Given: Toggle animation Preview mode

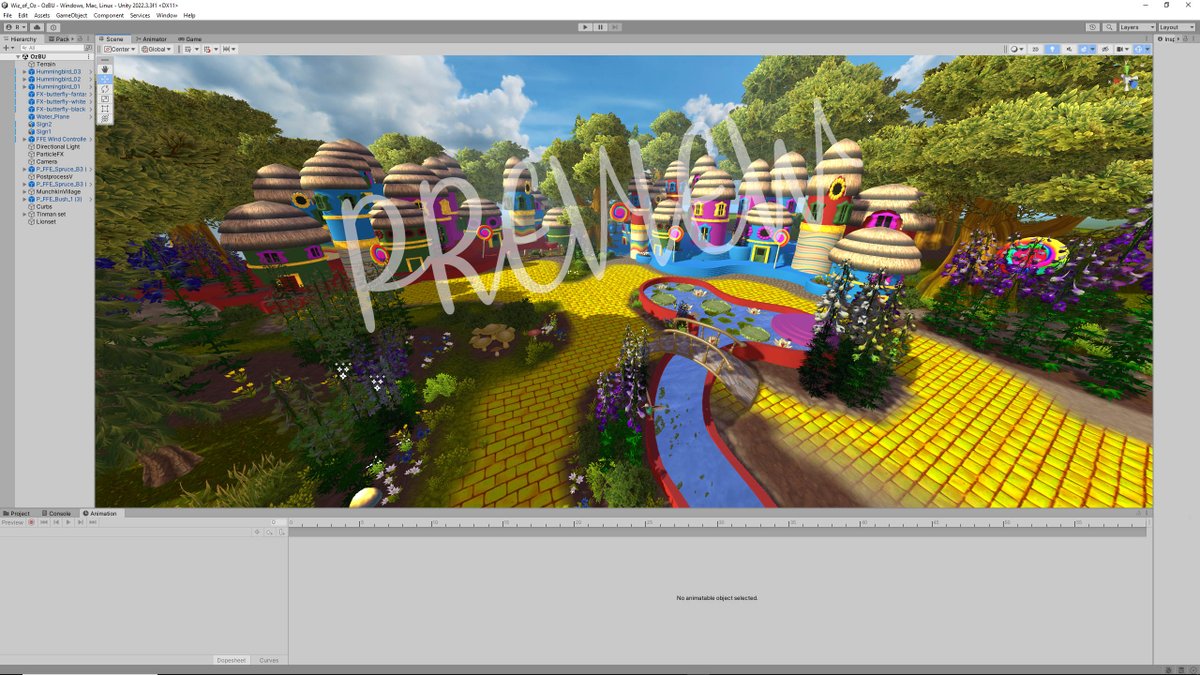Looking at the screenshot, I should click(x=12, y=522).
